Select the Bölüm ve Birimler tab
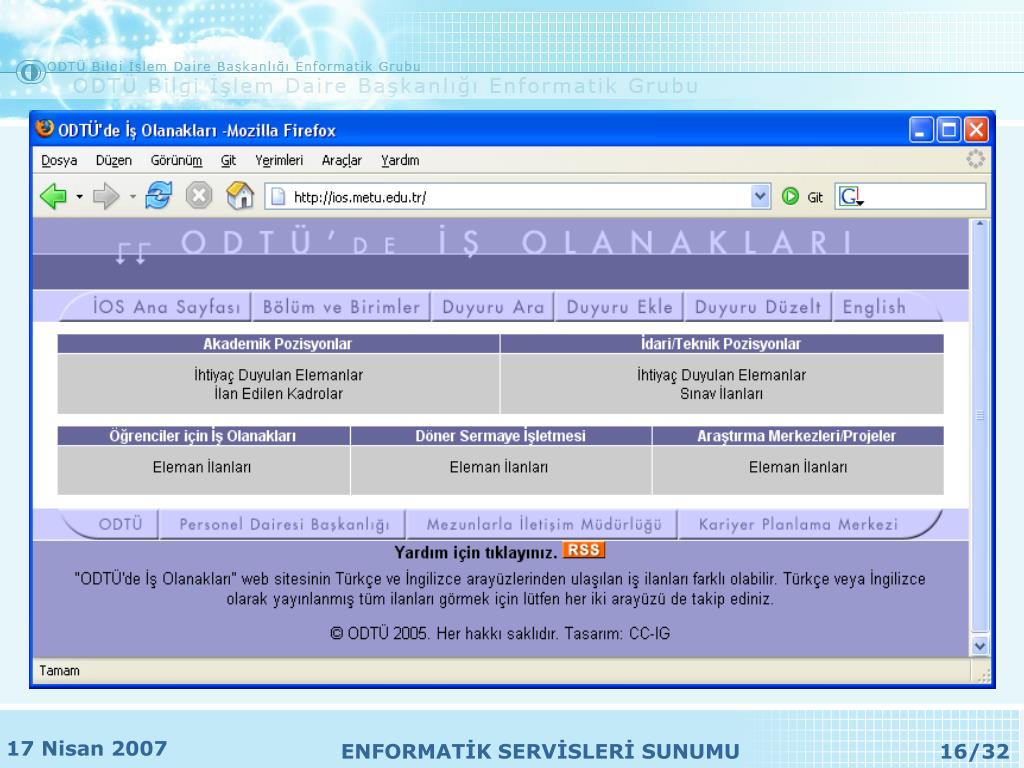 point(341,307)
